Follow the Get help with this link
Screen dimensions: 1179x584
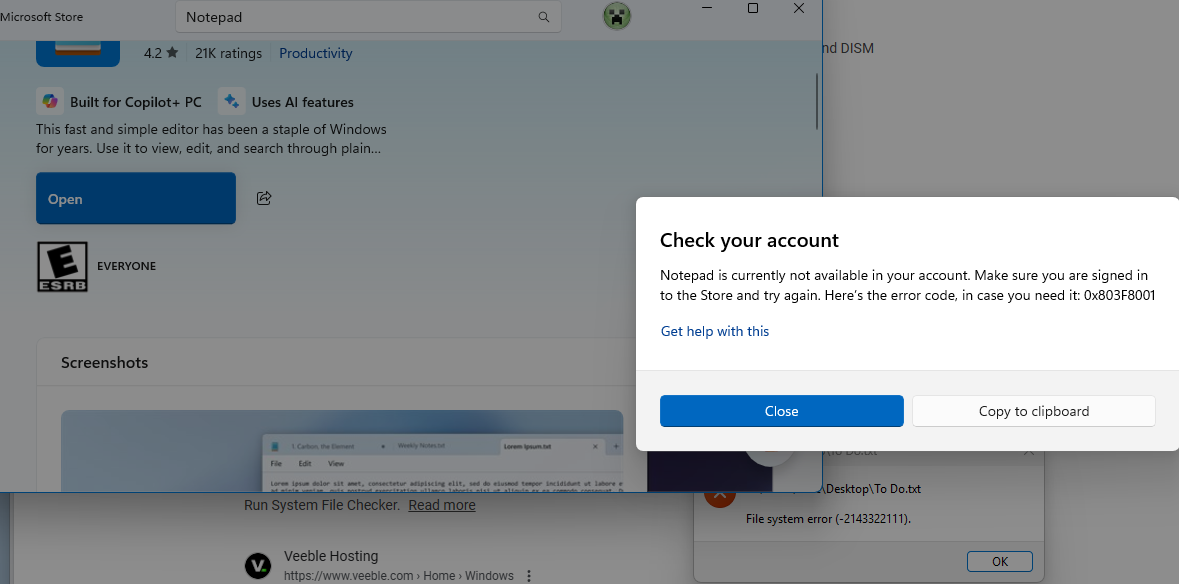[714, 331]
